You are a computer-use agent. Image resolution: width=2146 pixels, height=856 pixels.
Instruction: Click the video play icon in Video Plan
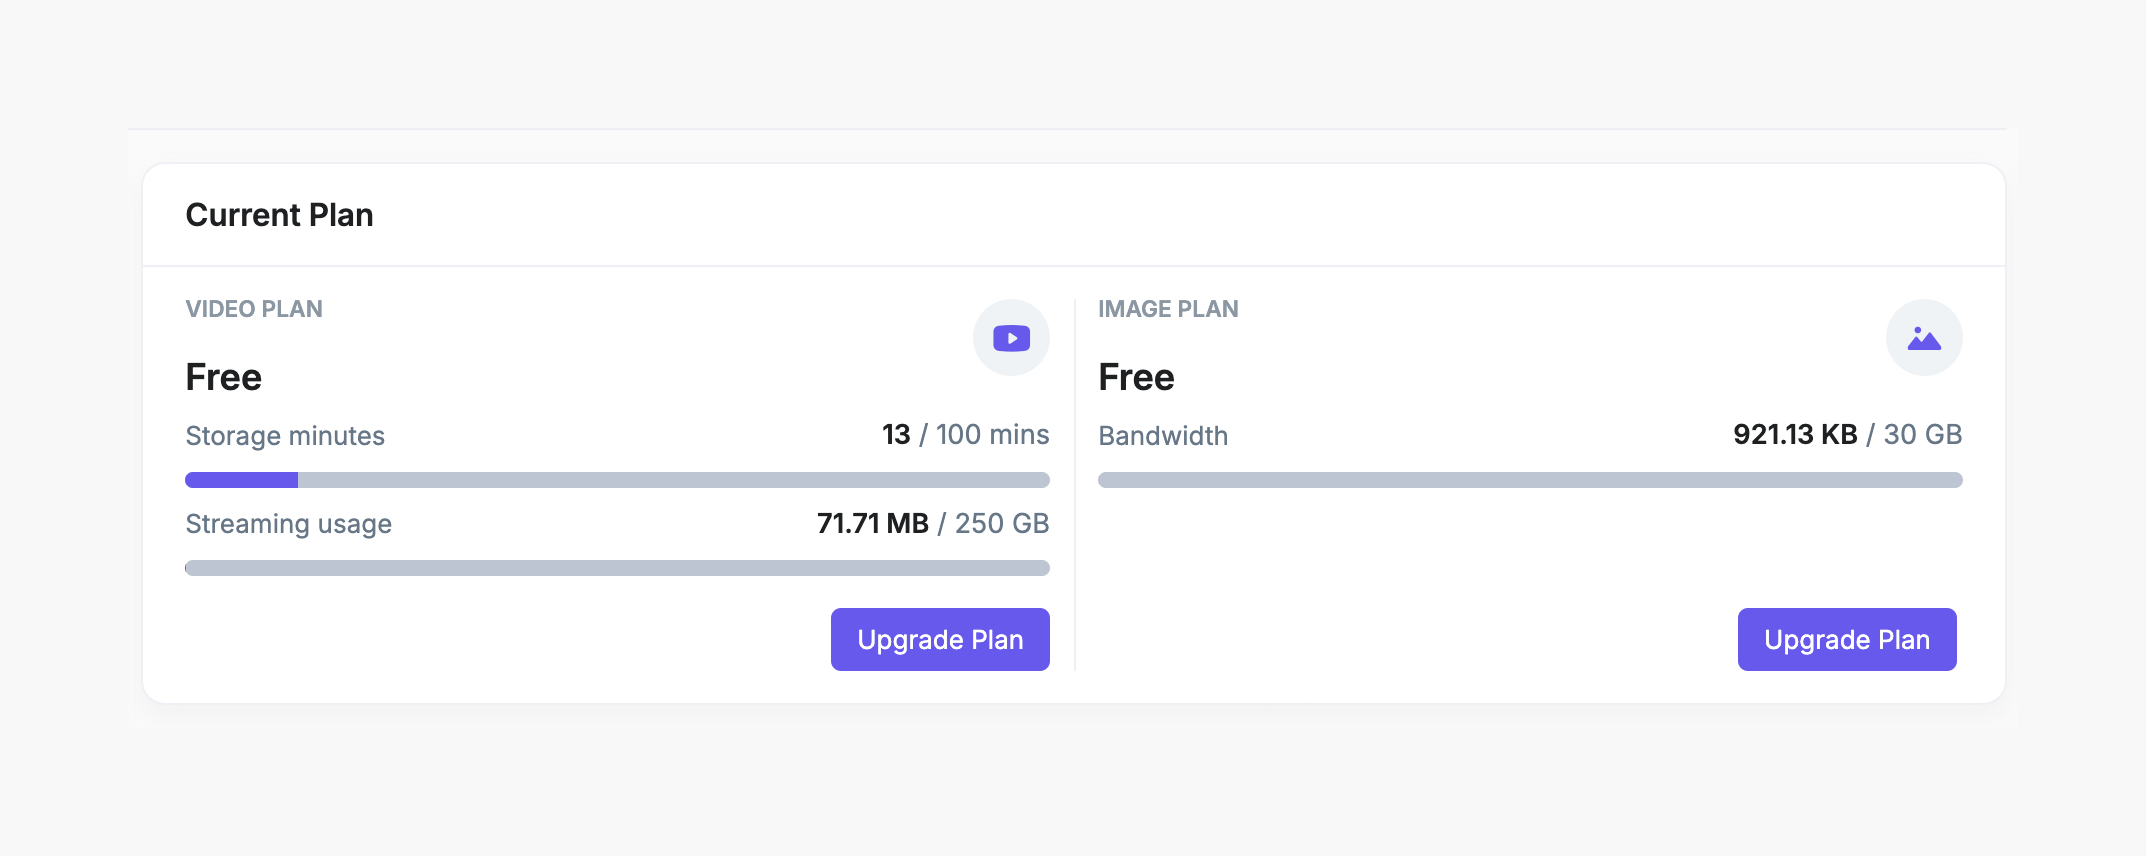tap(1011, 338)
